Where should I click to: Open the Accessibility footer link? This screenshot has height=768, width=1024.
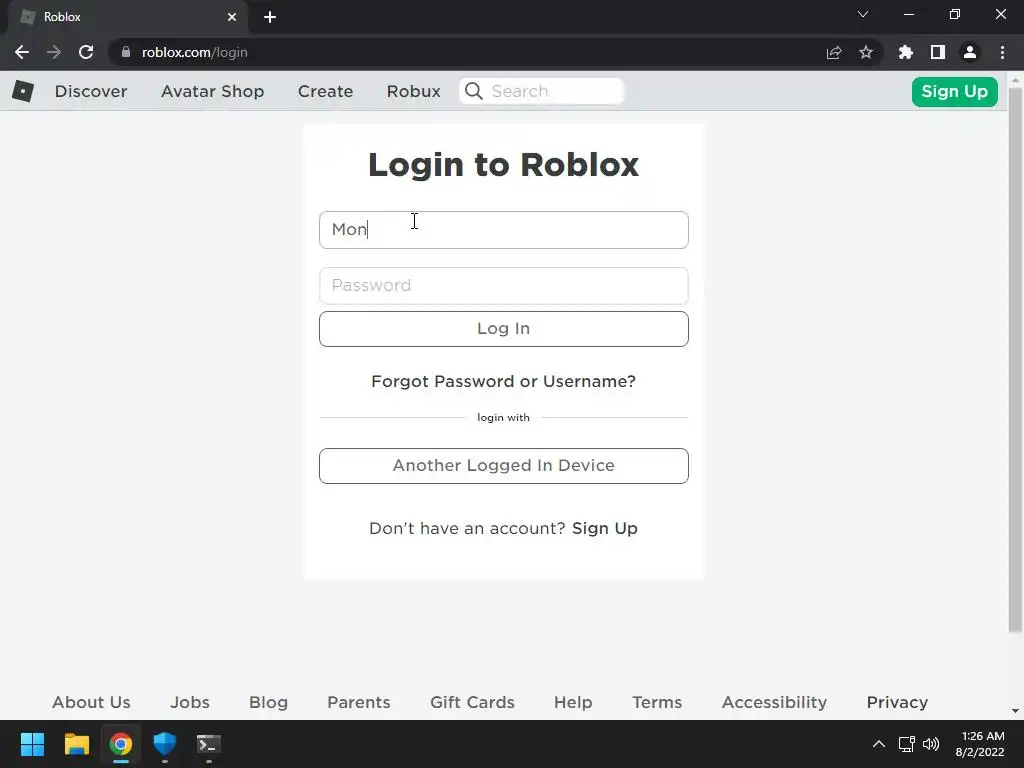(775, 702)
